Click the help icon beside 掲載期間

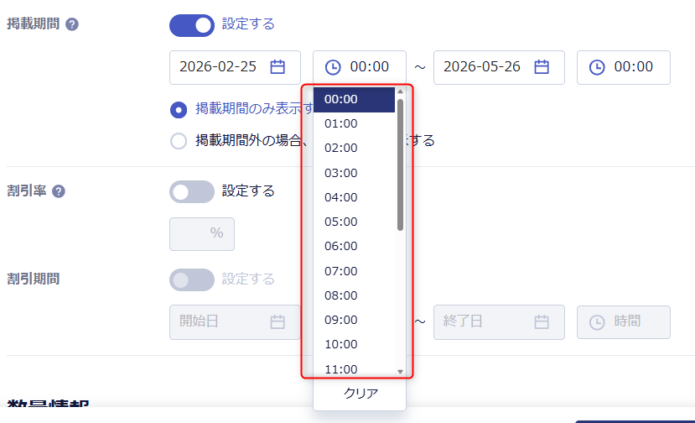pyautogui.click(x=72, y=24)
